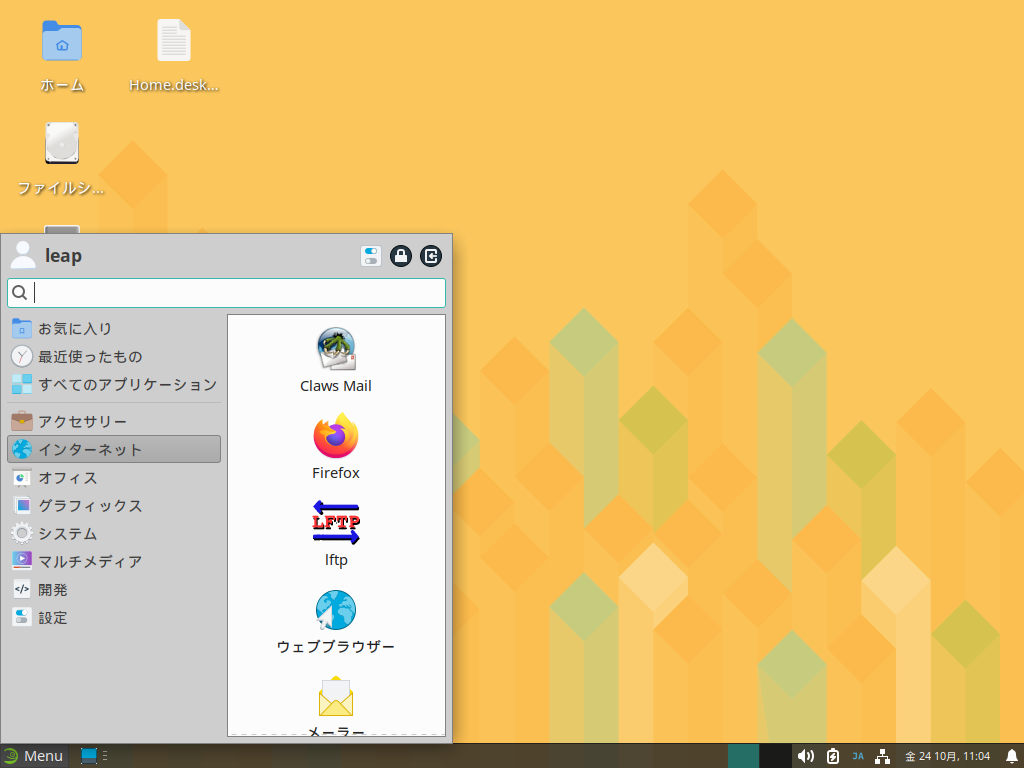The height and width of the screenshot is (768, 1024).
Task: Open settings manager toggle icon in menu header
Action: pyautogui.click(x=371, y=256)
